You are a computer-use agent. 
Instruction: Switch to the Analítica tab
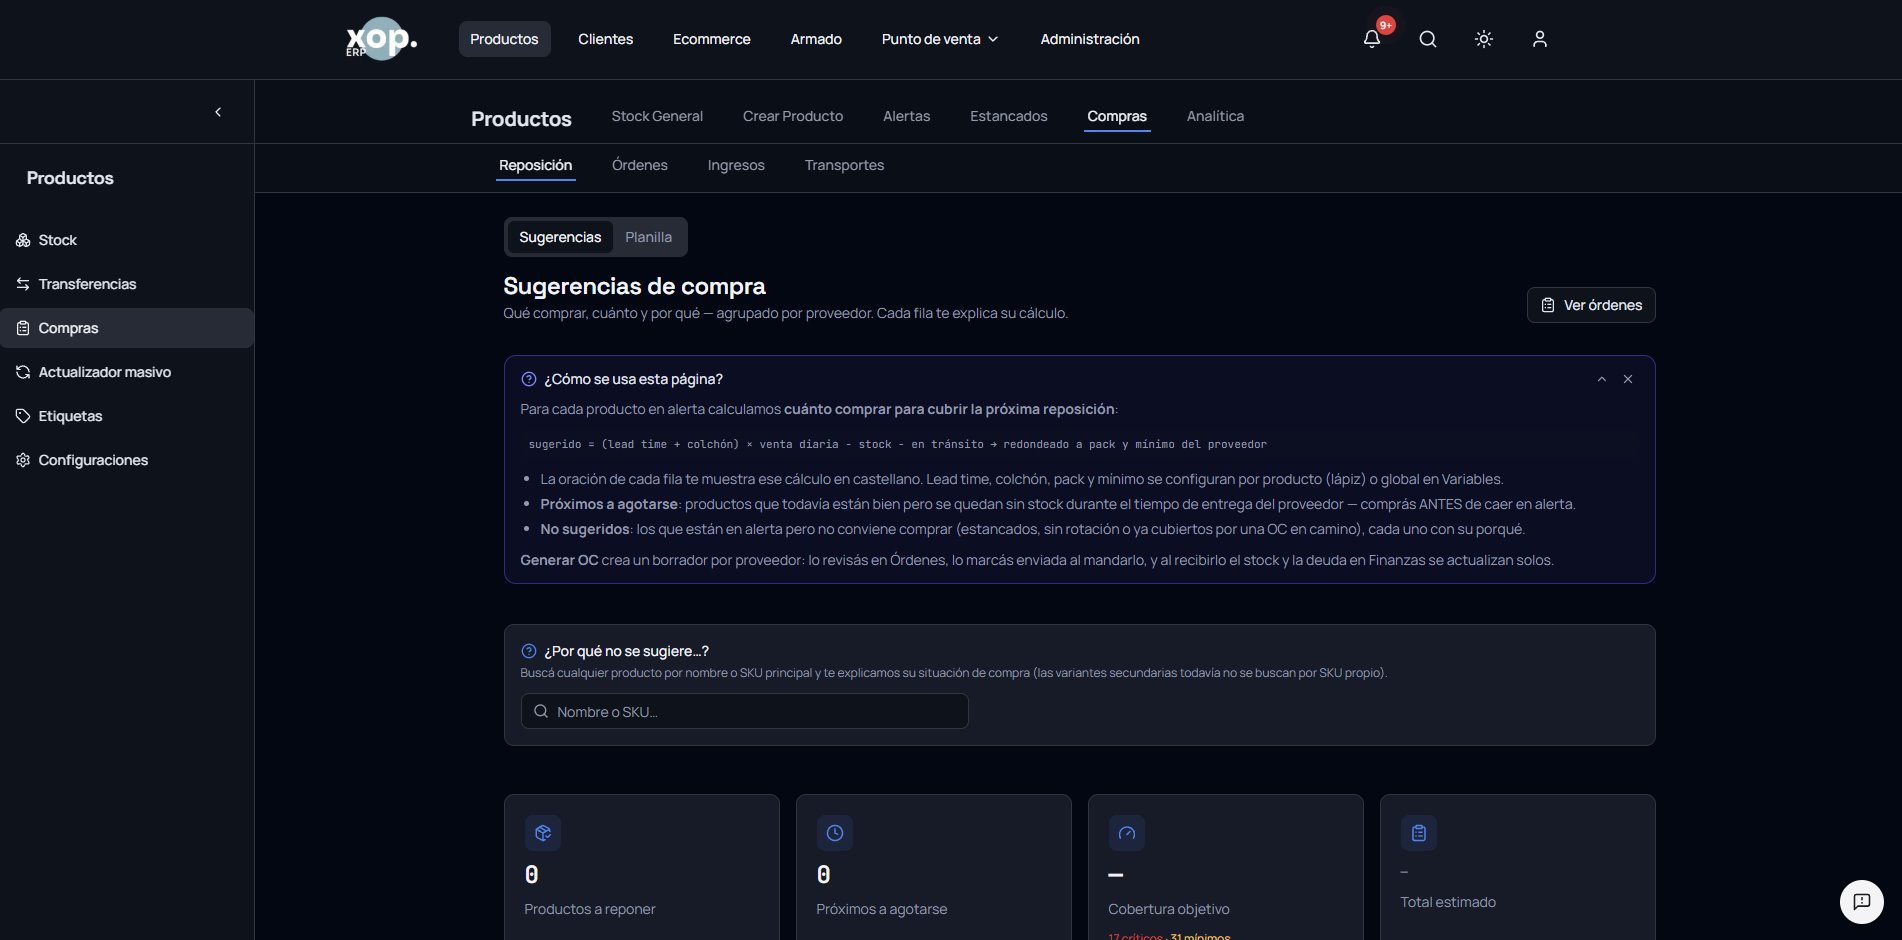(x=1215, y=116)
